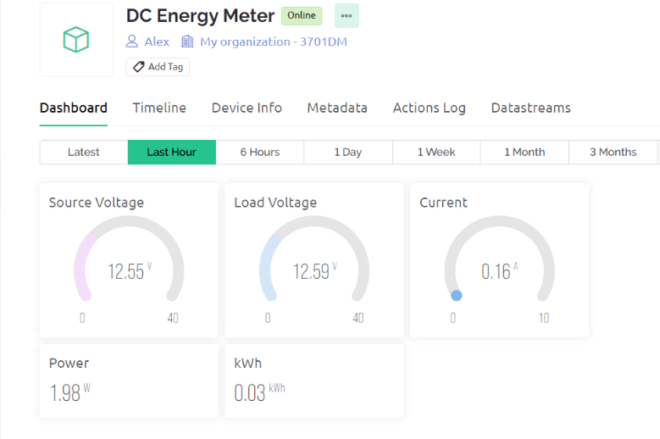660x439 pixels.
Task: Click the Load Voltage widget title
Action: (x=275, y=202)
